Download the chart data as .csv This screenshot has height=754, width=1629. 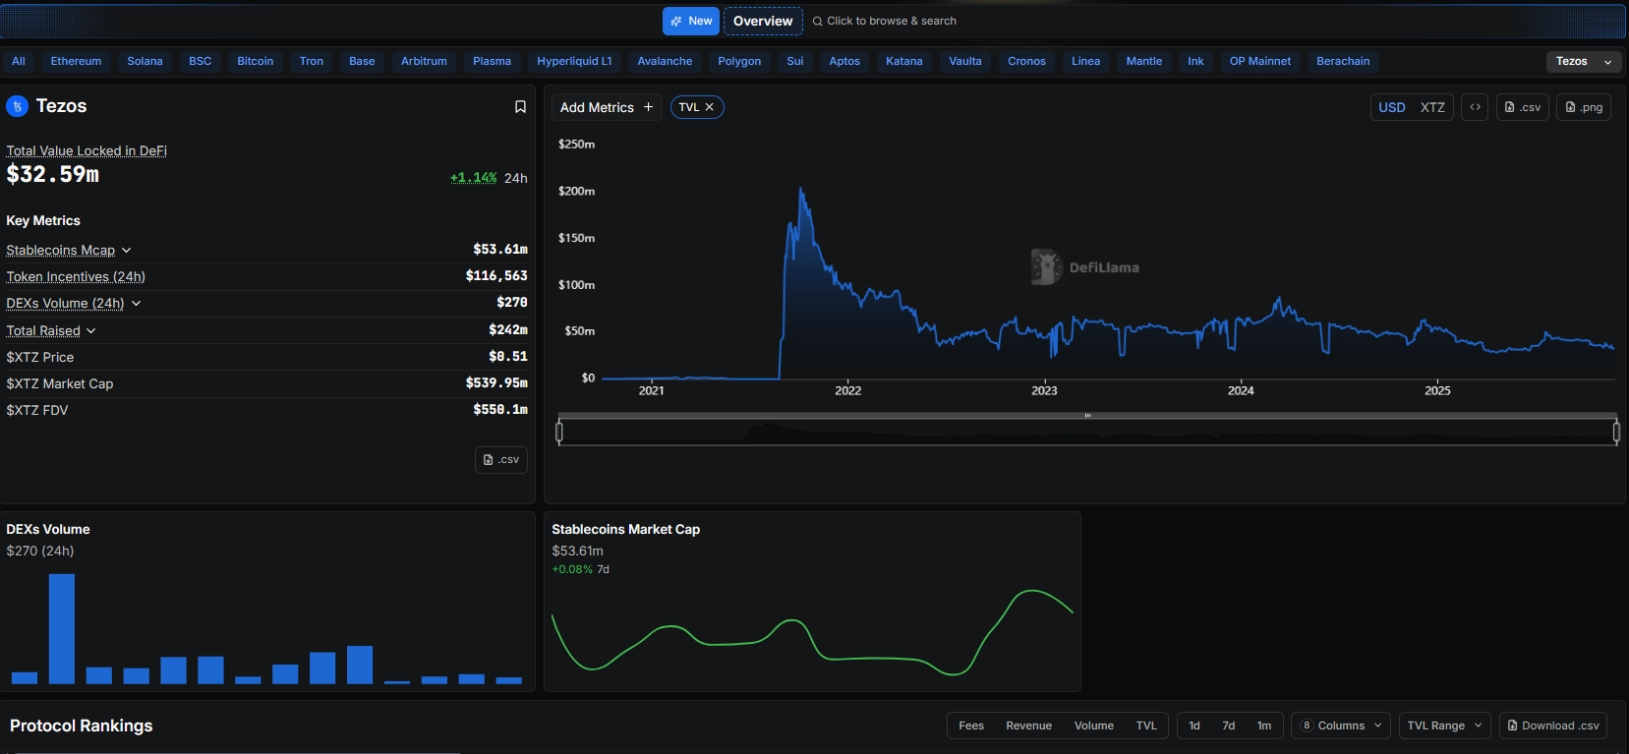1522,107
